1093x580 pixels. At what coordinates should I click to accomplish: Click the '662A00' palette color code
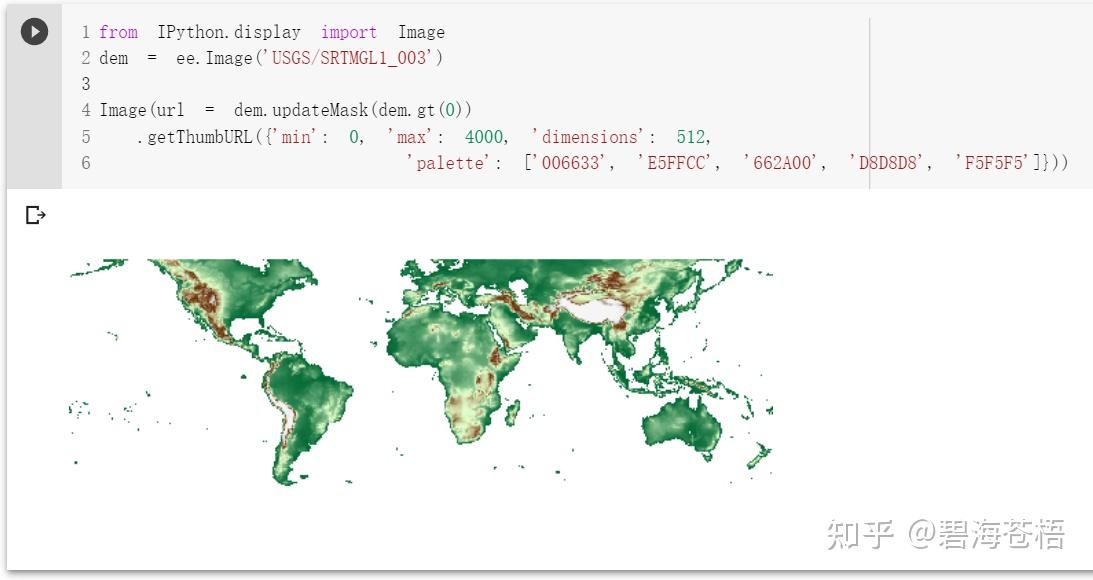click(x=781, y=163)
